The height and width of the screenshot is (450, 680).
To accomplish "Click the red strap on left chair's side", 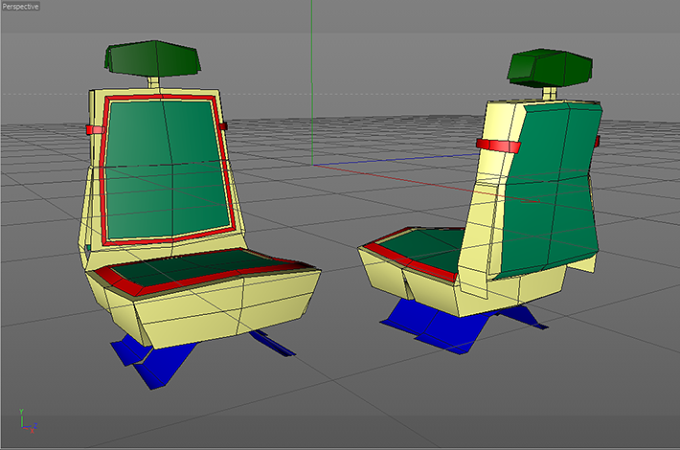I will click(x=95, y=130).
